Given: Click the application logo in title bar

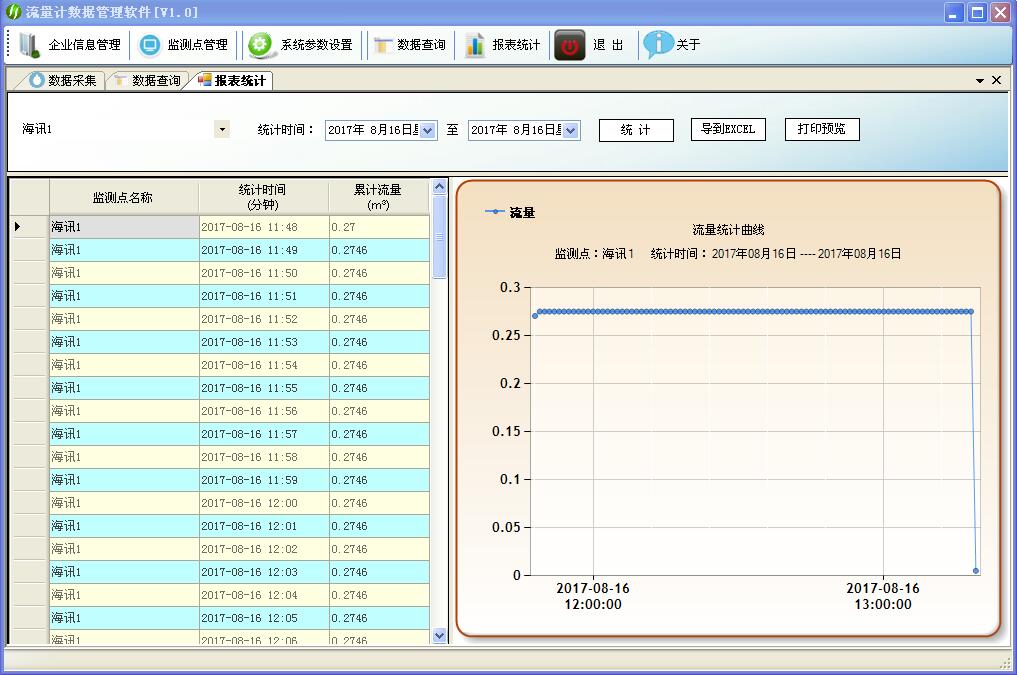Looking at the screenshot, I should (13, 12).
